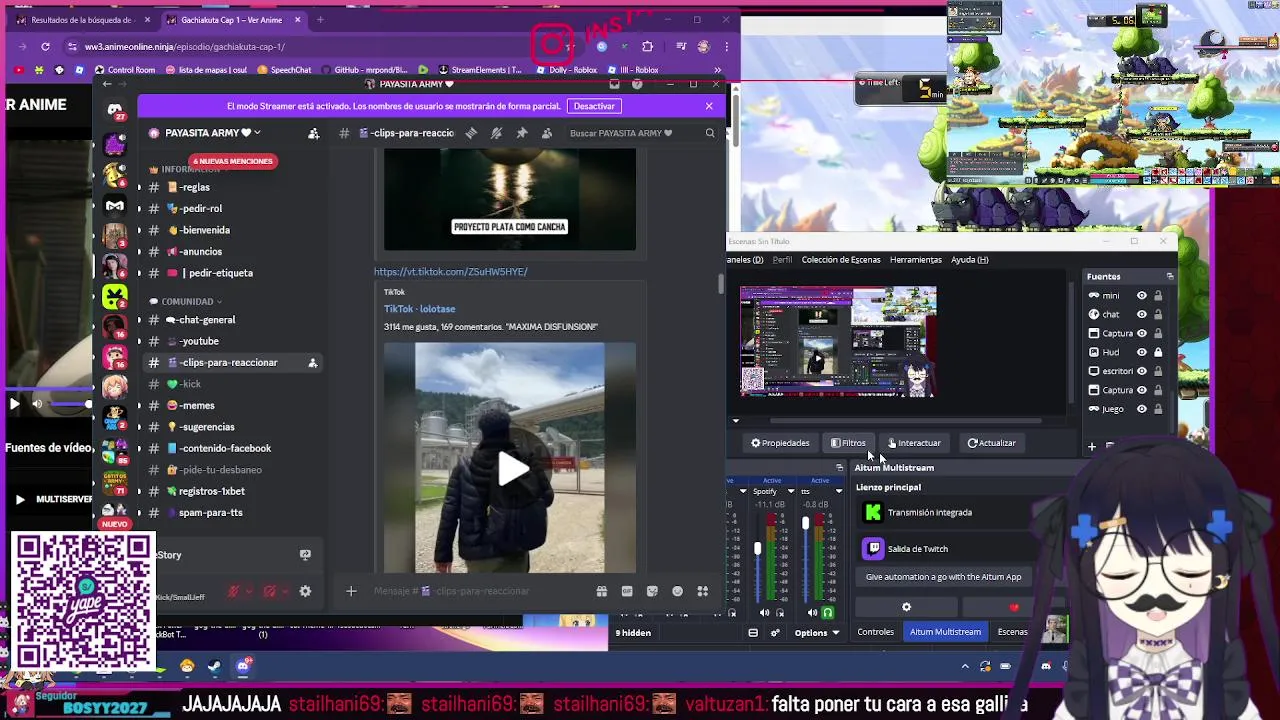Open Colección de Escenas menu in OBS
Image resolution: width=1280 pixels, height=720 pixels.
[841, 260]
